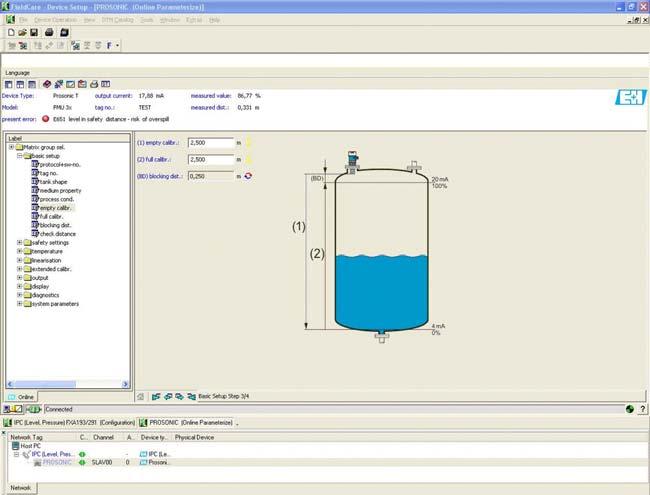Click the empty calibr. value field
The height and width of the screenshot is (495, 650).
211,143
